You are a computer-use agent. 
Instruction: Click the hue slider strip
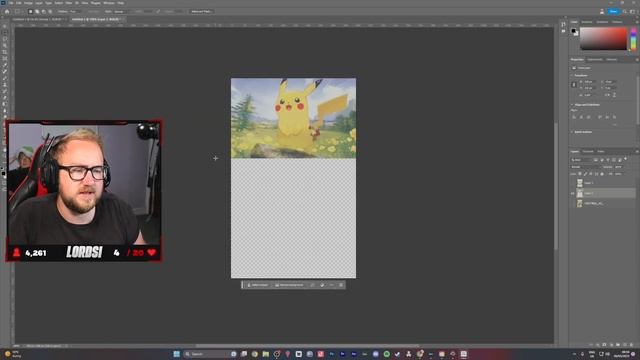pyautogui.click(x=633, y=39)
